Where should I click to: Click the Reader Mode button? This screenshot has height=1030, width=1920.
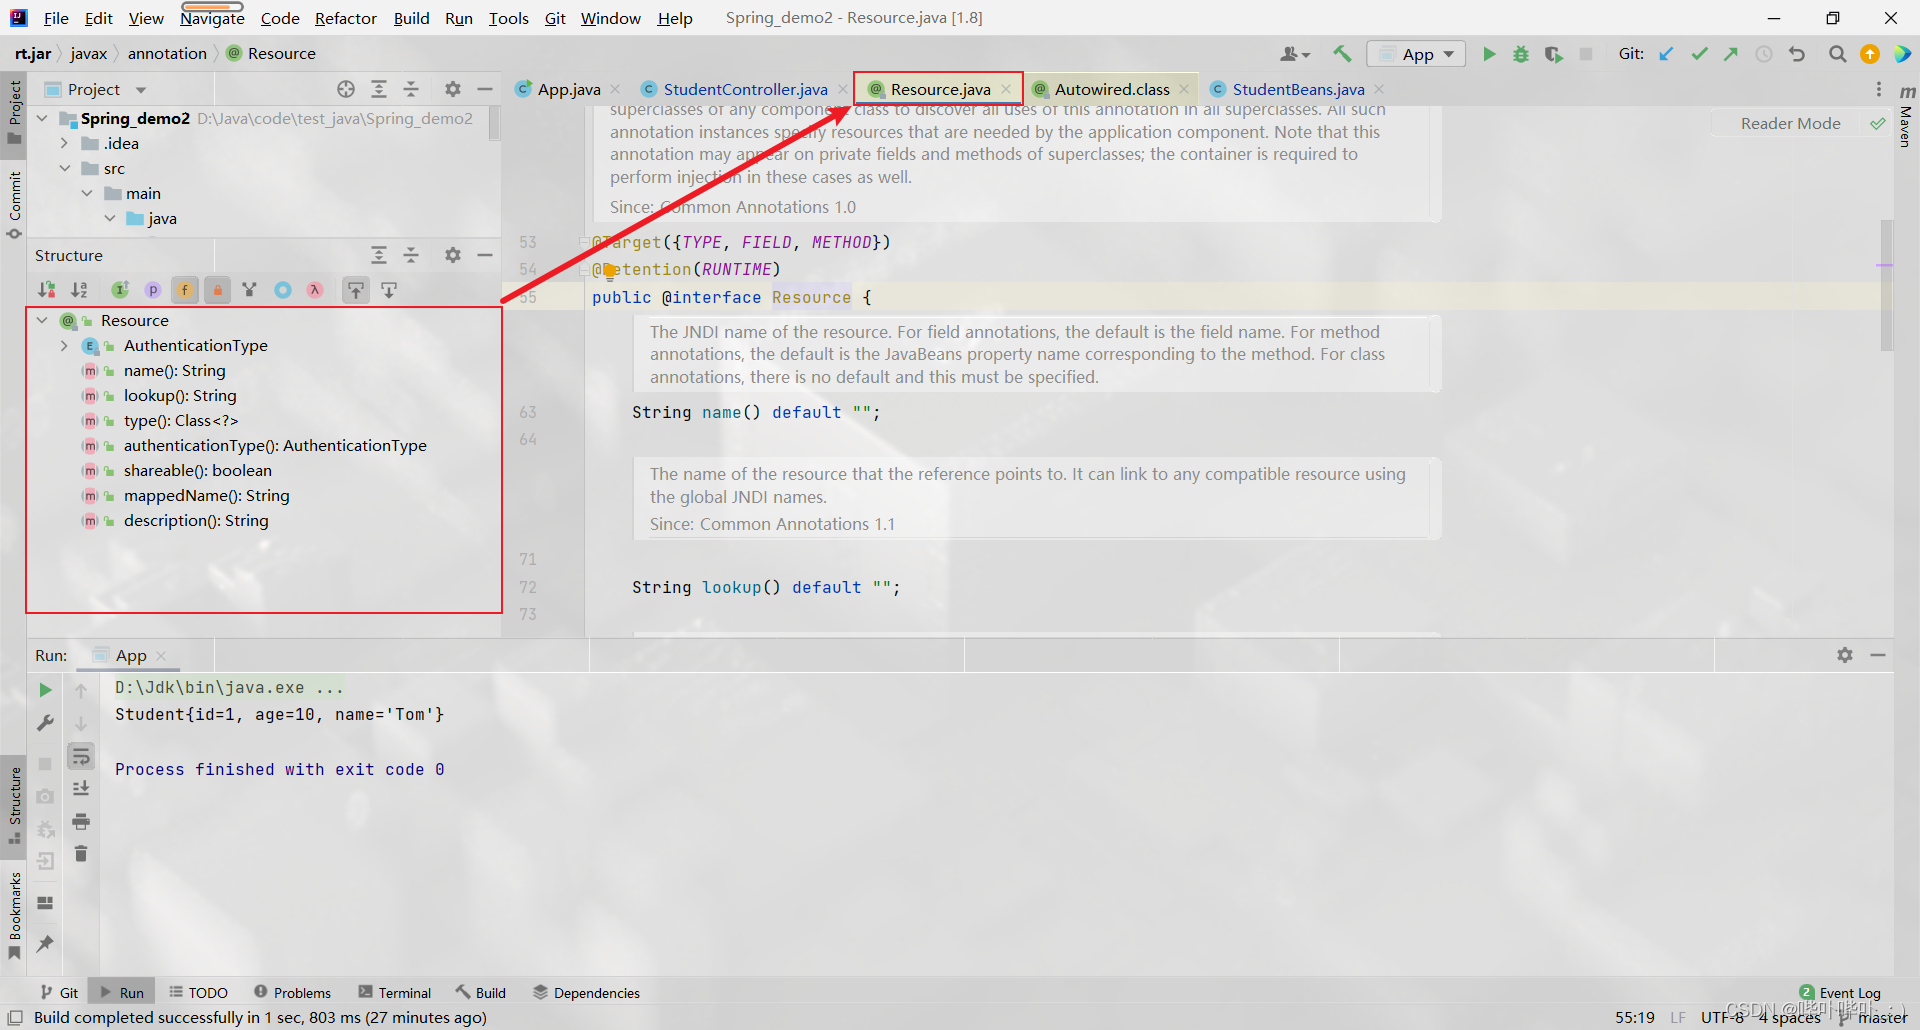tap(1790, 123)
